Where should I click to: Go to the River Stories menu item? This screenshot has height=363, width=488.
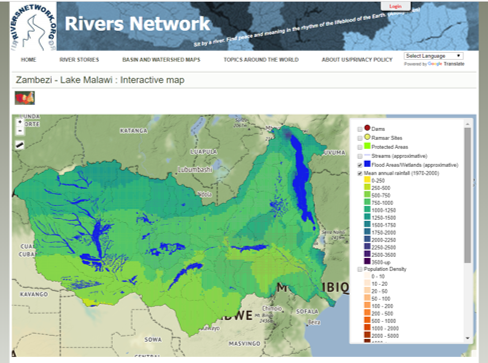tap(79, 60)
